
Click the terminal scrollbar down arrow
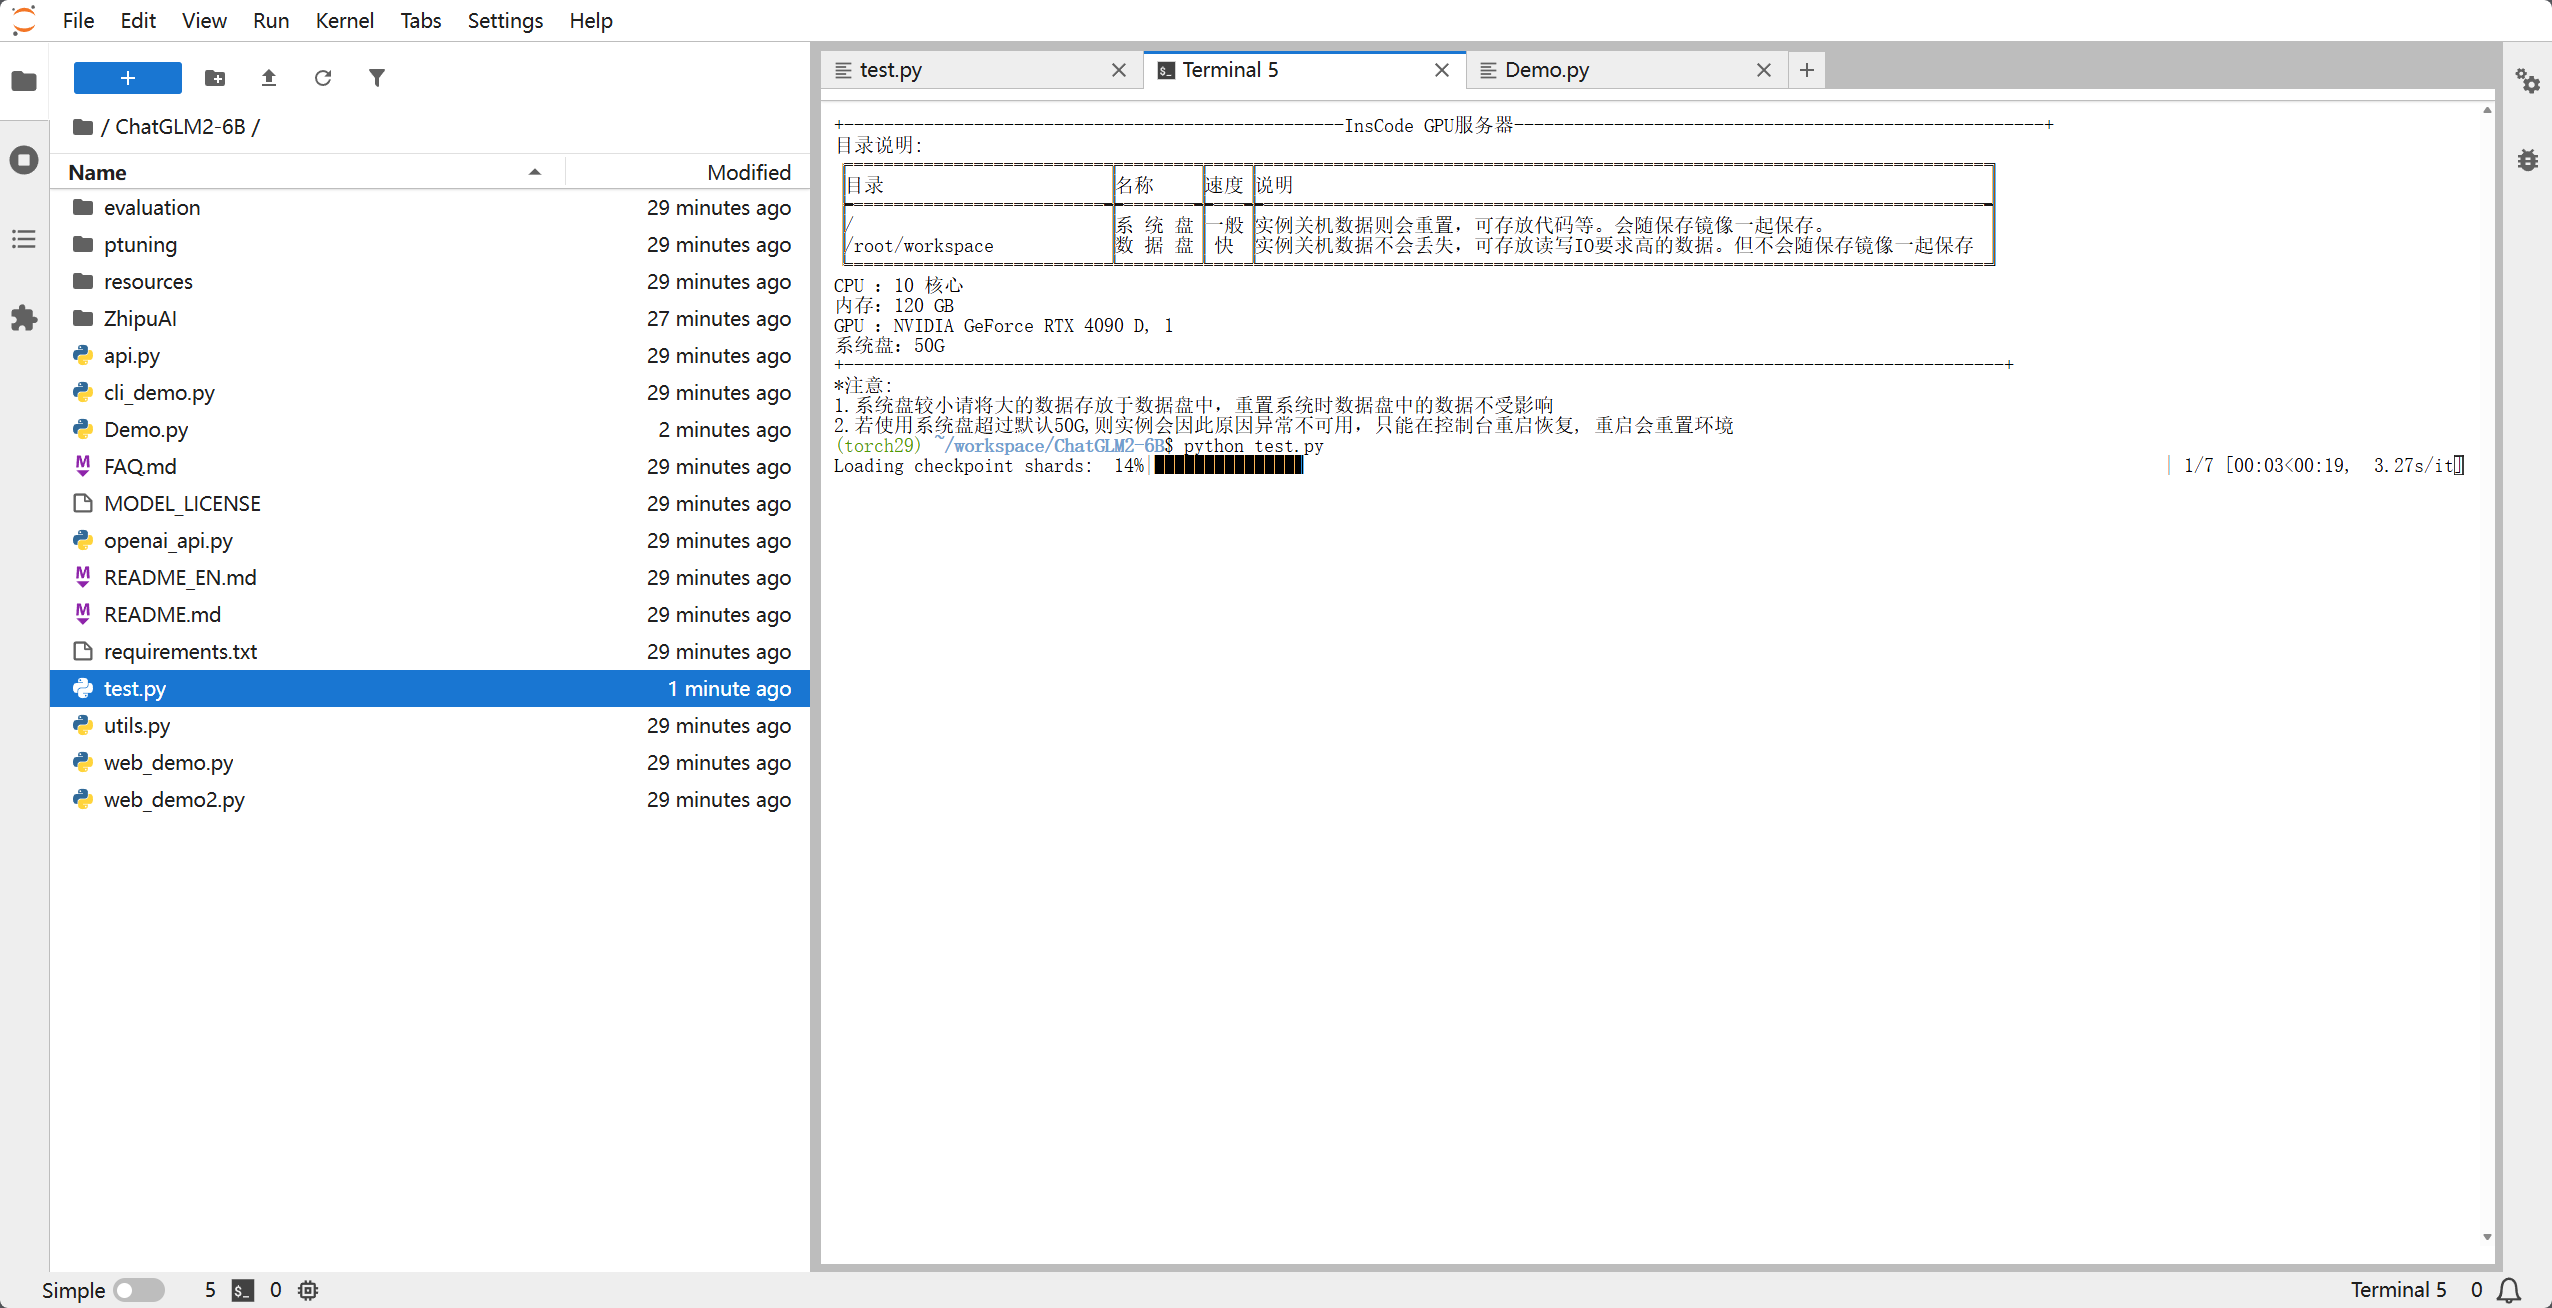[x=2487, y=1237]
